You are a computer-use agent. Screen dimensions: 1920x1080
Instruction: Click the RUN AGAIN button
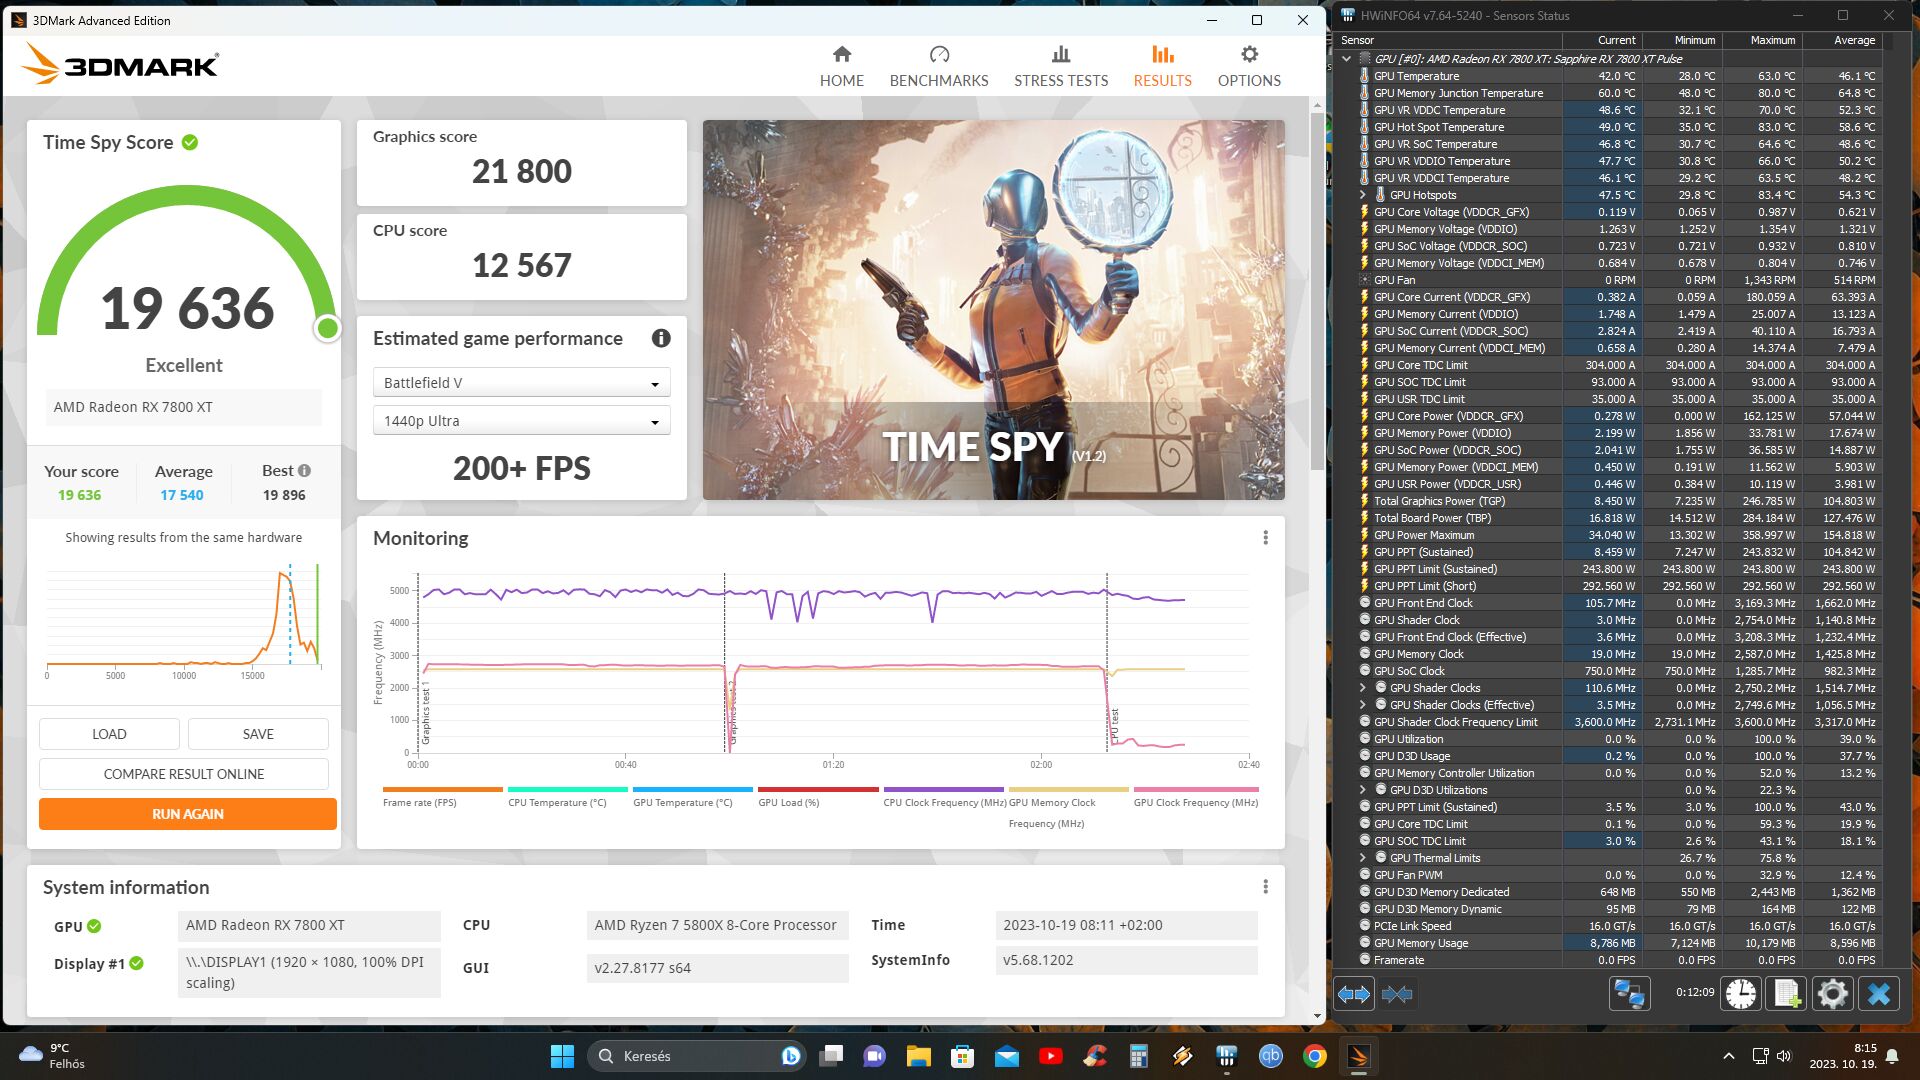[187, 814]
